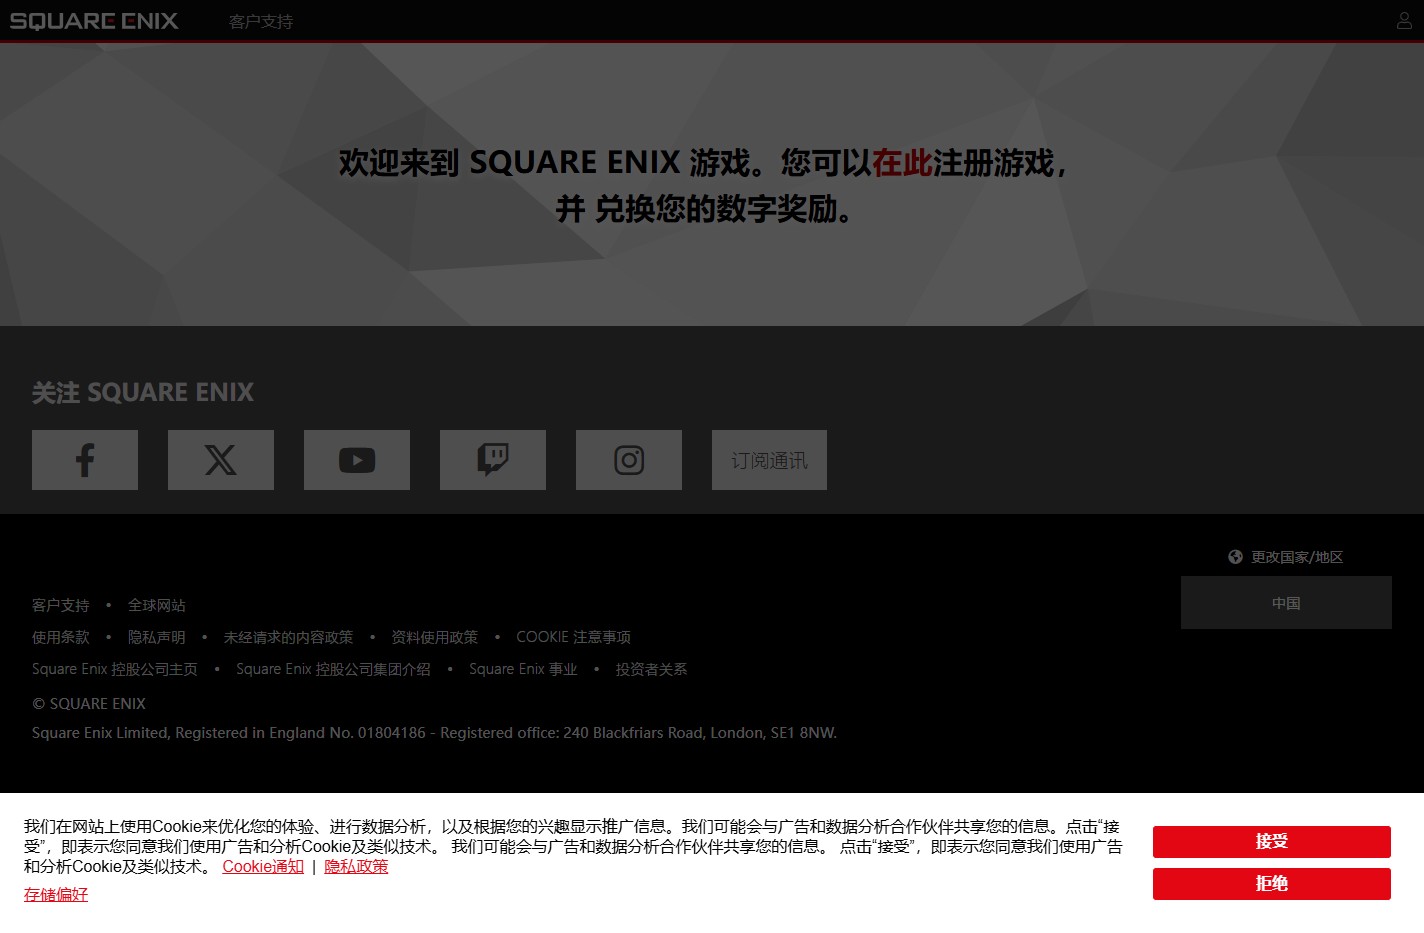
Task: Open the YouTube social icon
Action: point(357,460)
